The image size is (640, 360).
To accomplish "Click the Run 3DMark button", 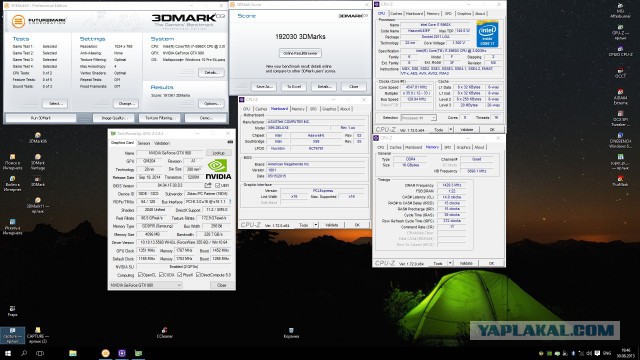I will [41, 118].
